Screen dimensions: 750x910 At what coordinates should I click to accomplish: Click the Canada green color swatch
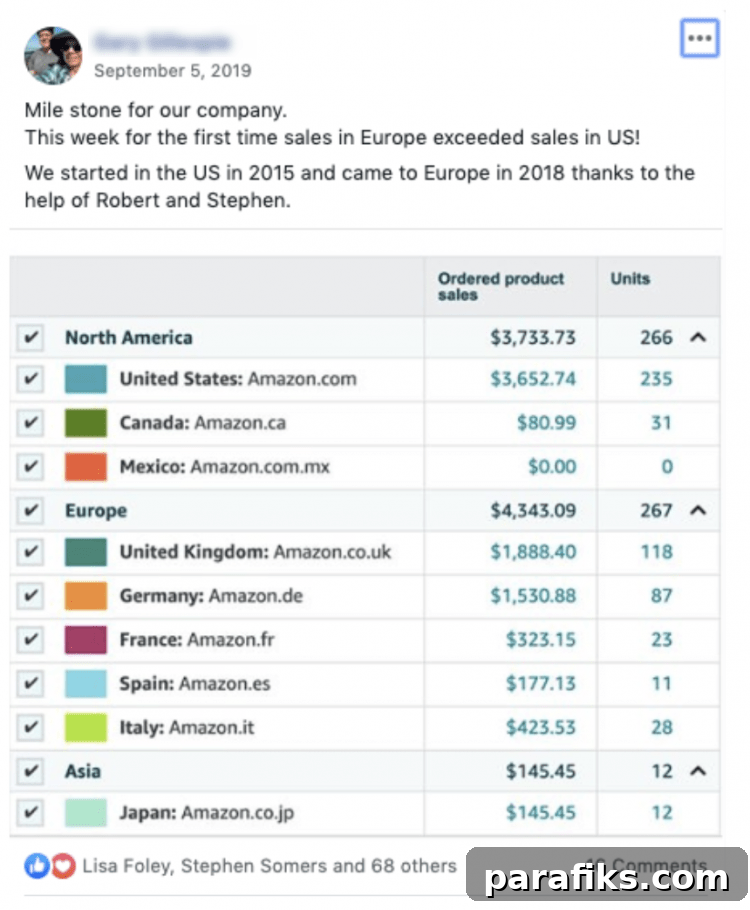pyautogui.click(x=86, y=422)
